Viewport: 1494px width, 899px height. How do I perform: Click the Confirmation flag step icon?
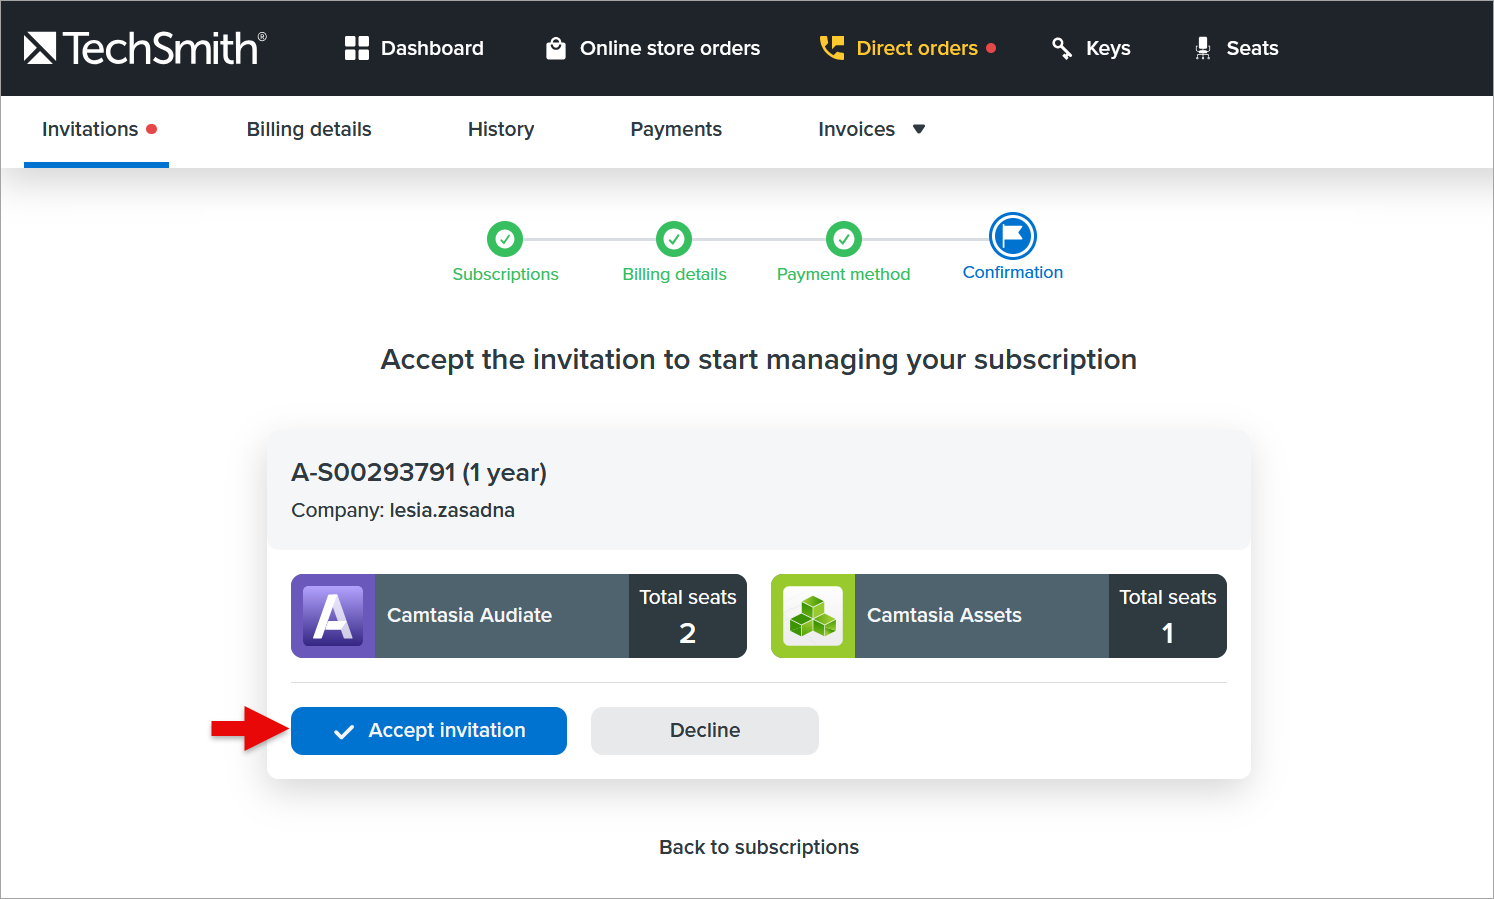[x=1013, y=237]
